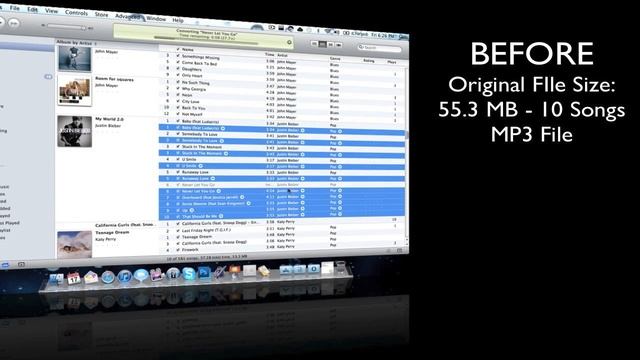Click the menu bar clock showing Fri 6:26 PM
This screenshot has height=360, width=640.
tap(382, 36)
